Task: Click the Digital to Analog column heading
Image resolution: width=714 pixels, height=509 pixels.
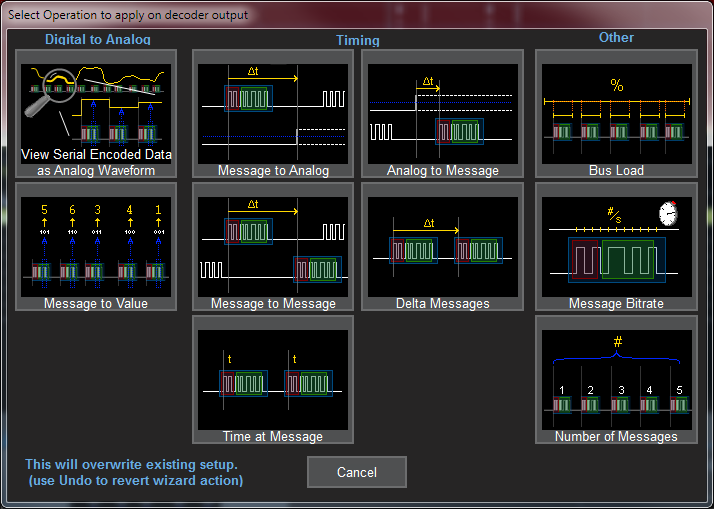Action: [x=98, y=39]
